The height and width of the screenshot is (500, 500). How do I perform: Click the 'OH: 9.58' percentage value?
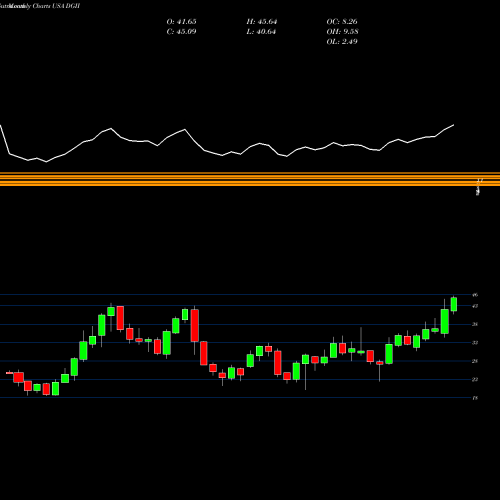pos(342,32)
